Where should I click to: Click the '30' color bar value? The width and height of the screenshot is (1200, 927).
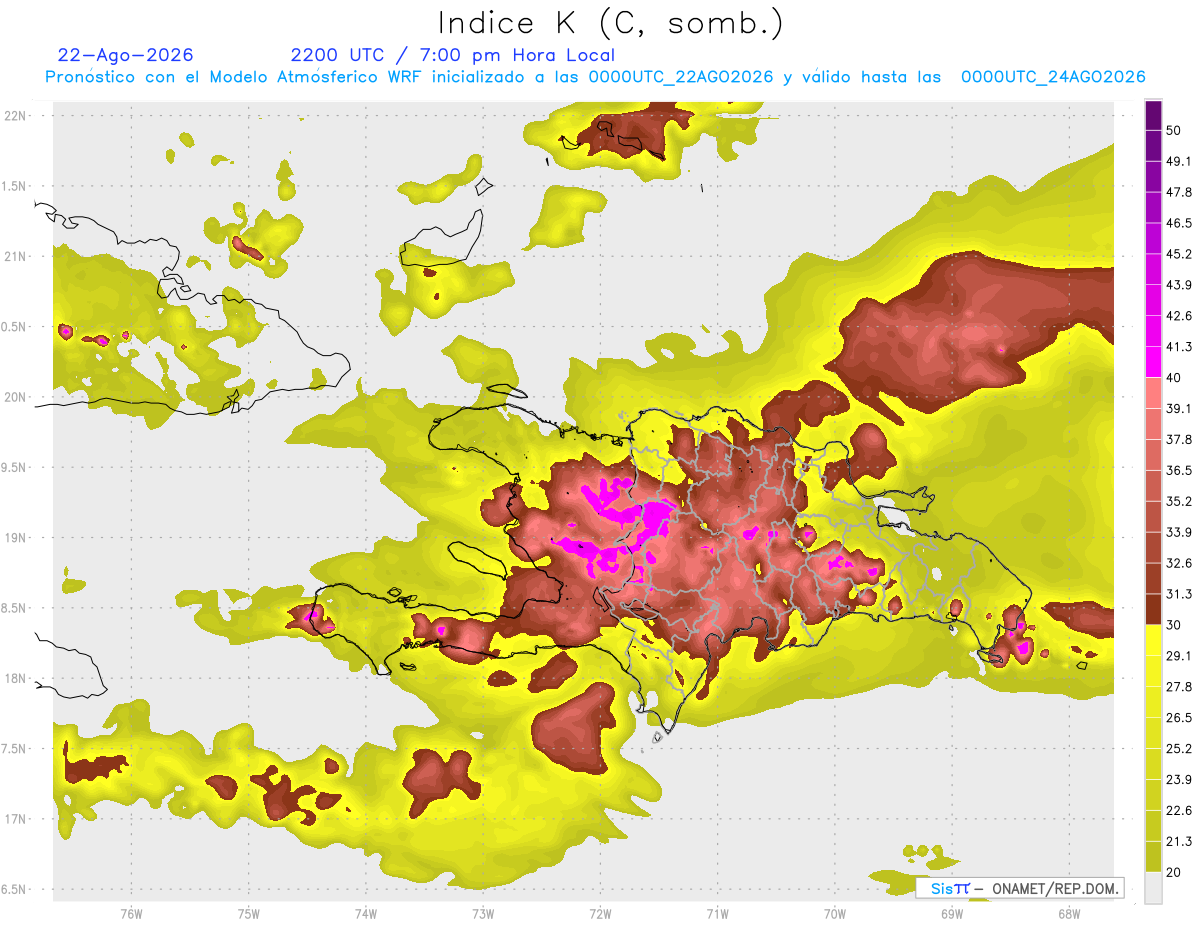1174,625
